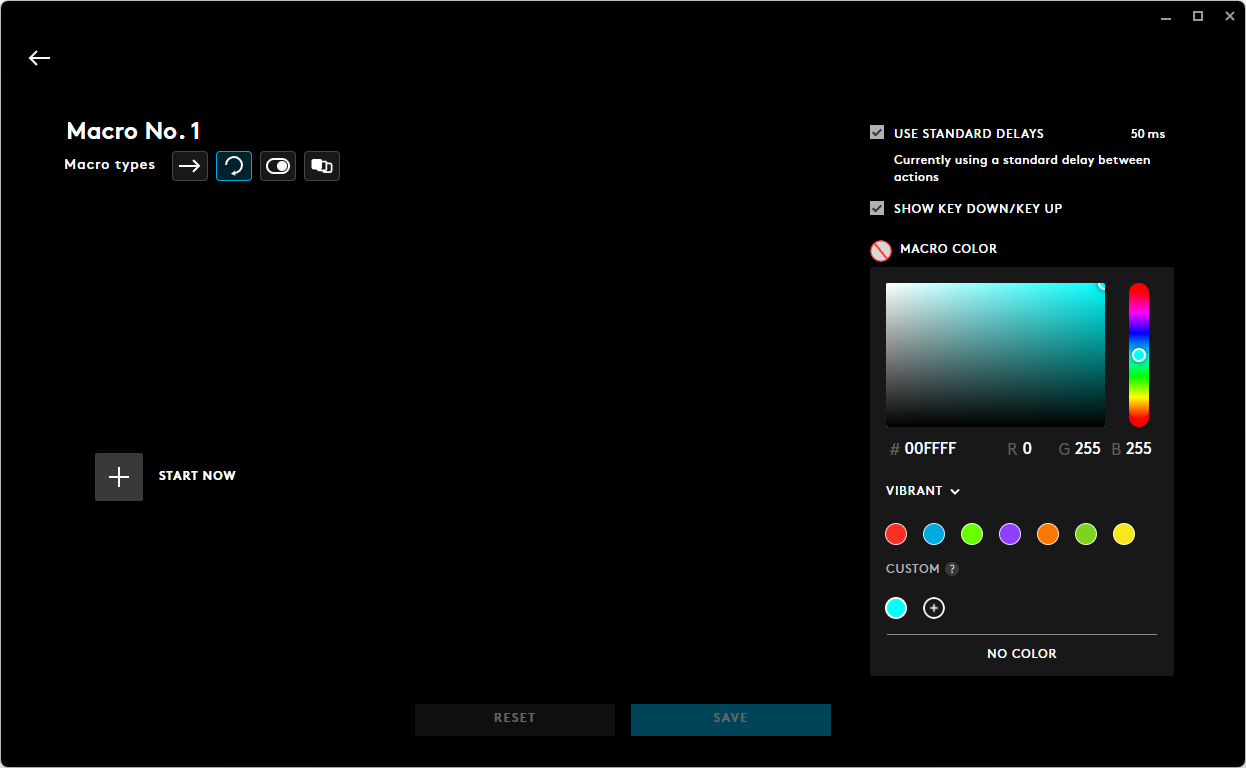Open the Custom colors help icon
The image size is (1246, 768).
[x=952, y=569]
